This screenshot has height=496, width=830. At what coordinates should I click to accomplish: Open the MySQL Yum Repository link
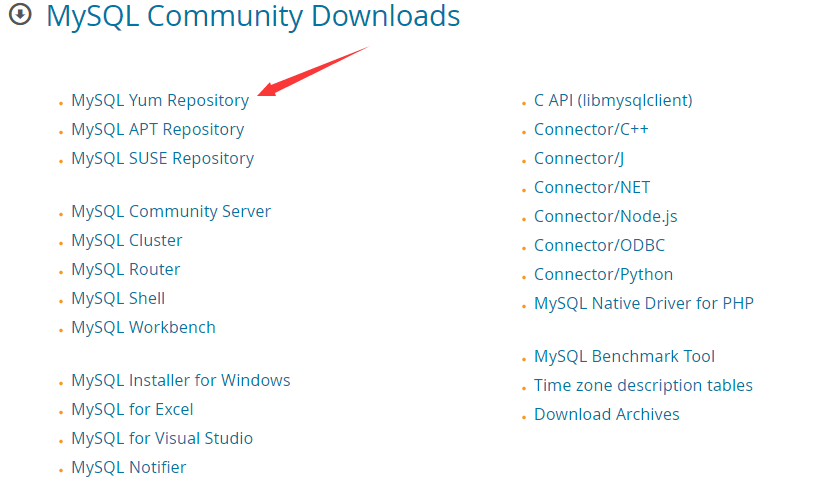tap(160, 101)
